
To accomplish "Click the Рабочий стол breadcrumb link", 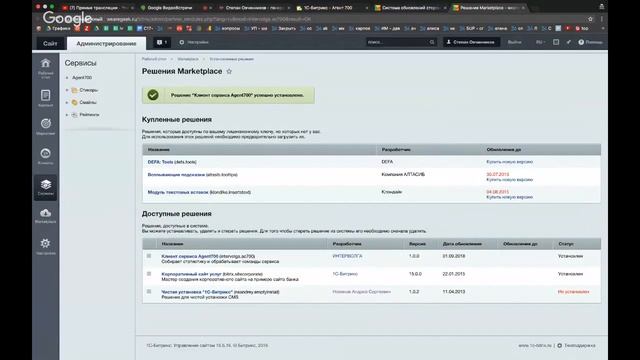I will point(154,59).
